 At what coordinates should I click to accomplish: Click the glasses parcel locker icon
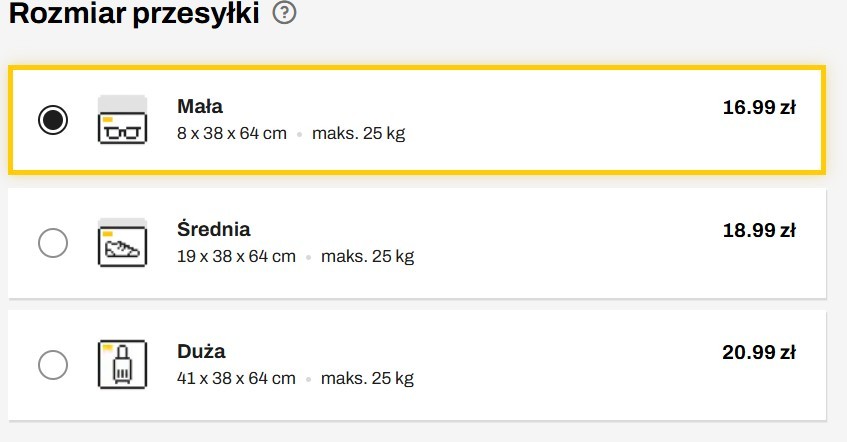point(122,120)
